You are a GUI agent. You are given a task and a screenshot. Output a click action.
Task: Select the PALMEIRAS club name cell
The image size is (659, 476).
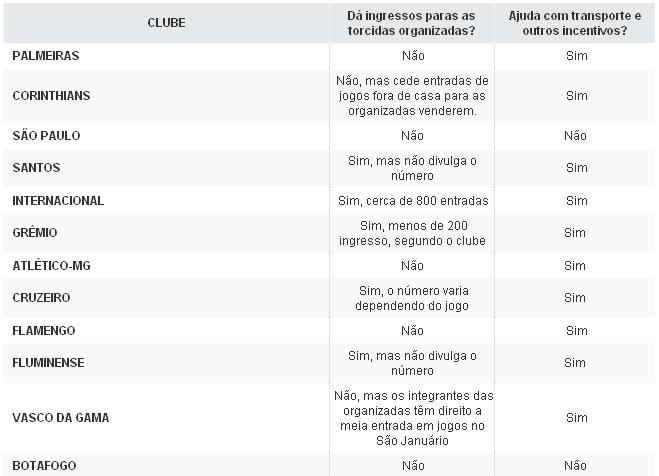(46, 56)
